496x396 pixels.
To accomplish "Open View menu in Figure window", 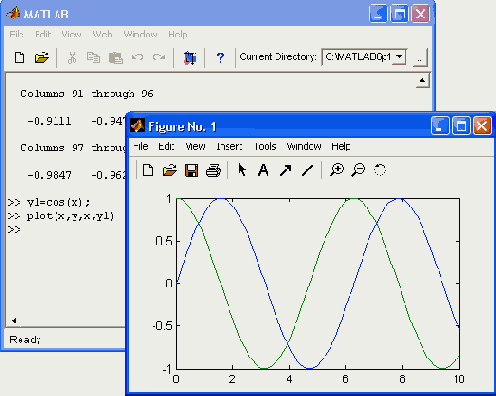I will pos(195,146).
